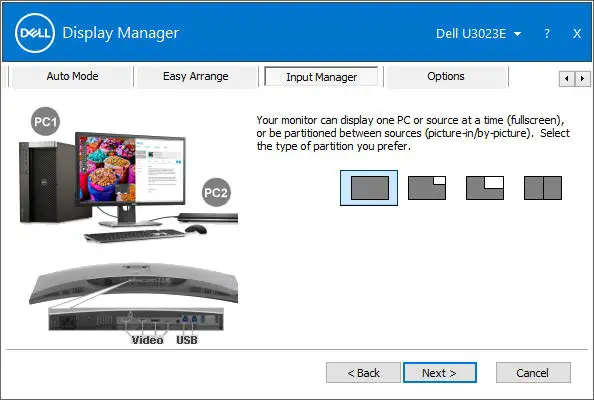
Task: Click the 'Display Manager' title text
Action: (x=120, y=33)
